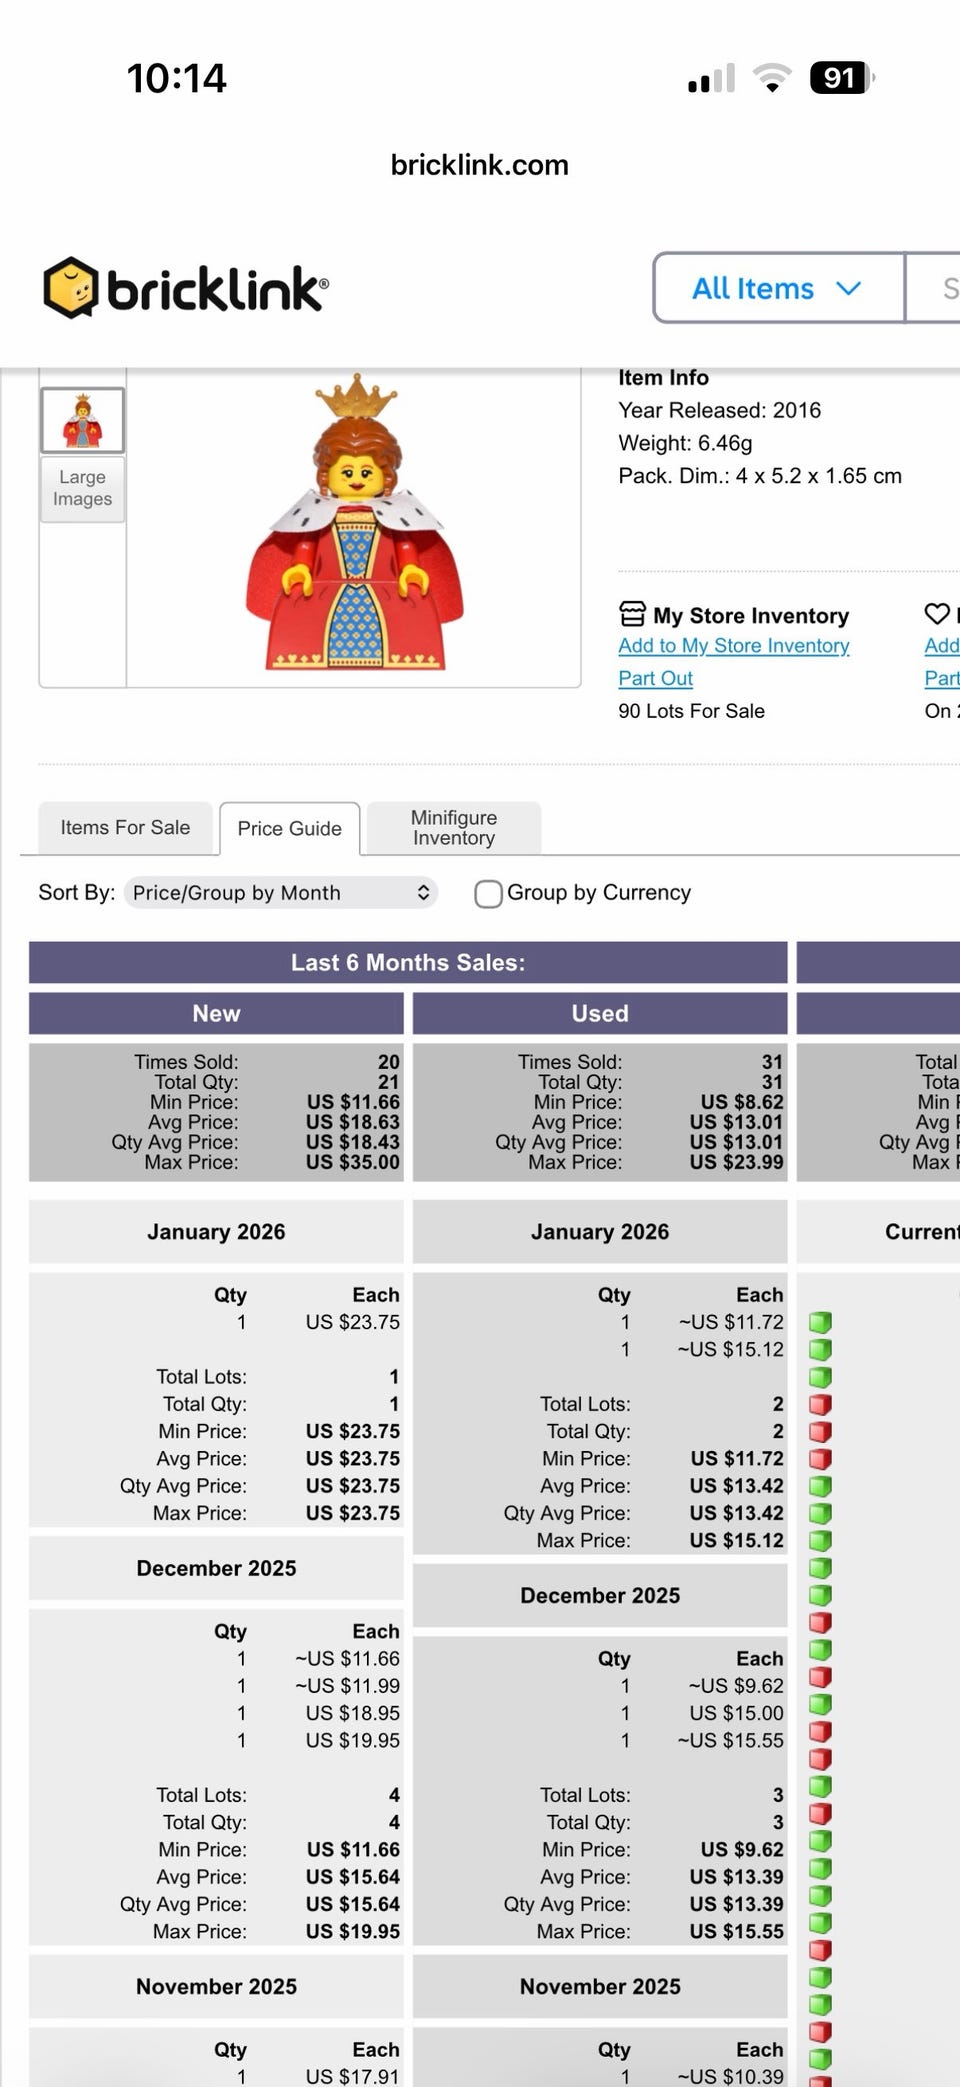Click the US $19.95 December sale price
Image resolution: width=960 pixels, height=2087 pixels.
[352, 1740]
